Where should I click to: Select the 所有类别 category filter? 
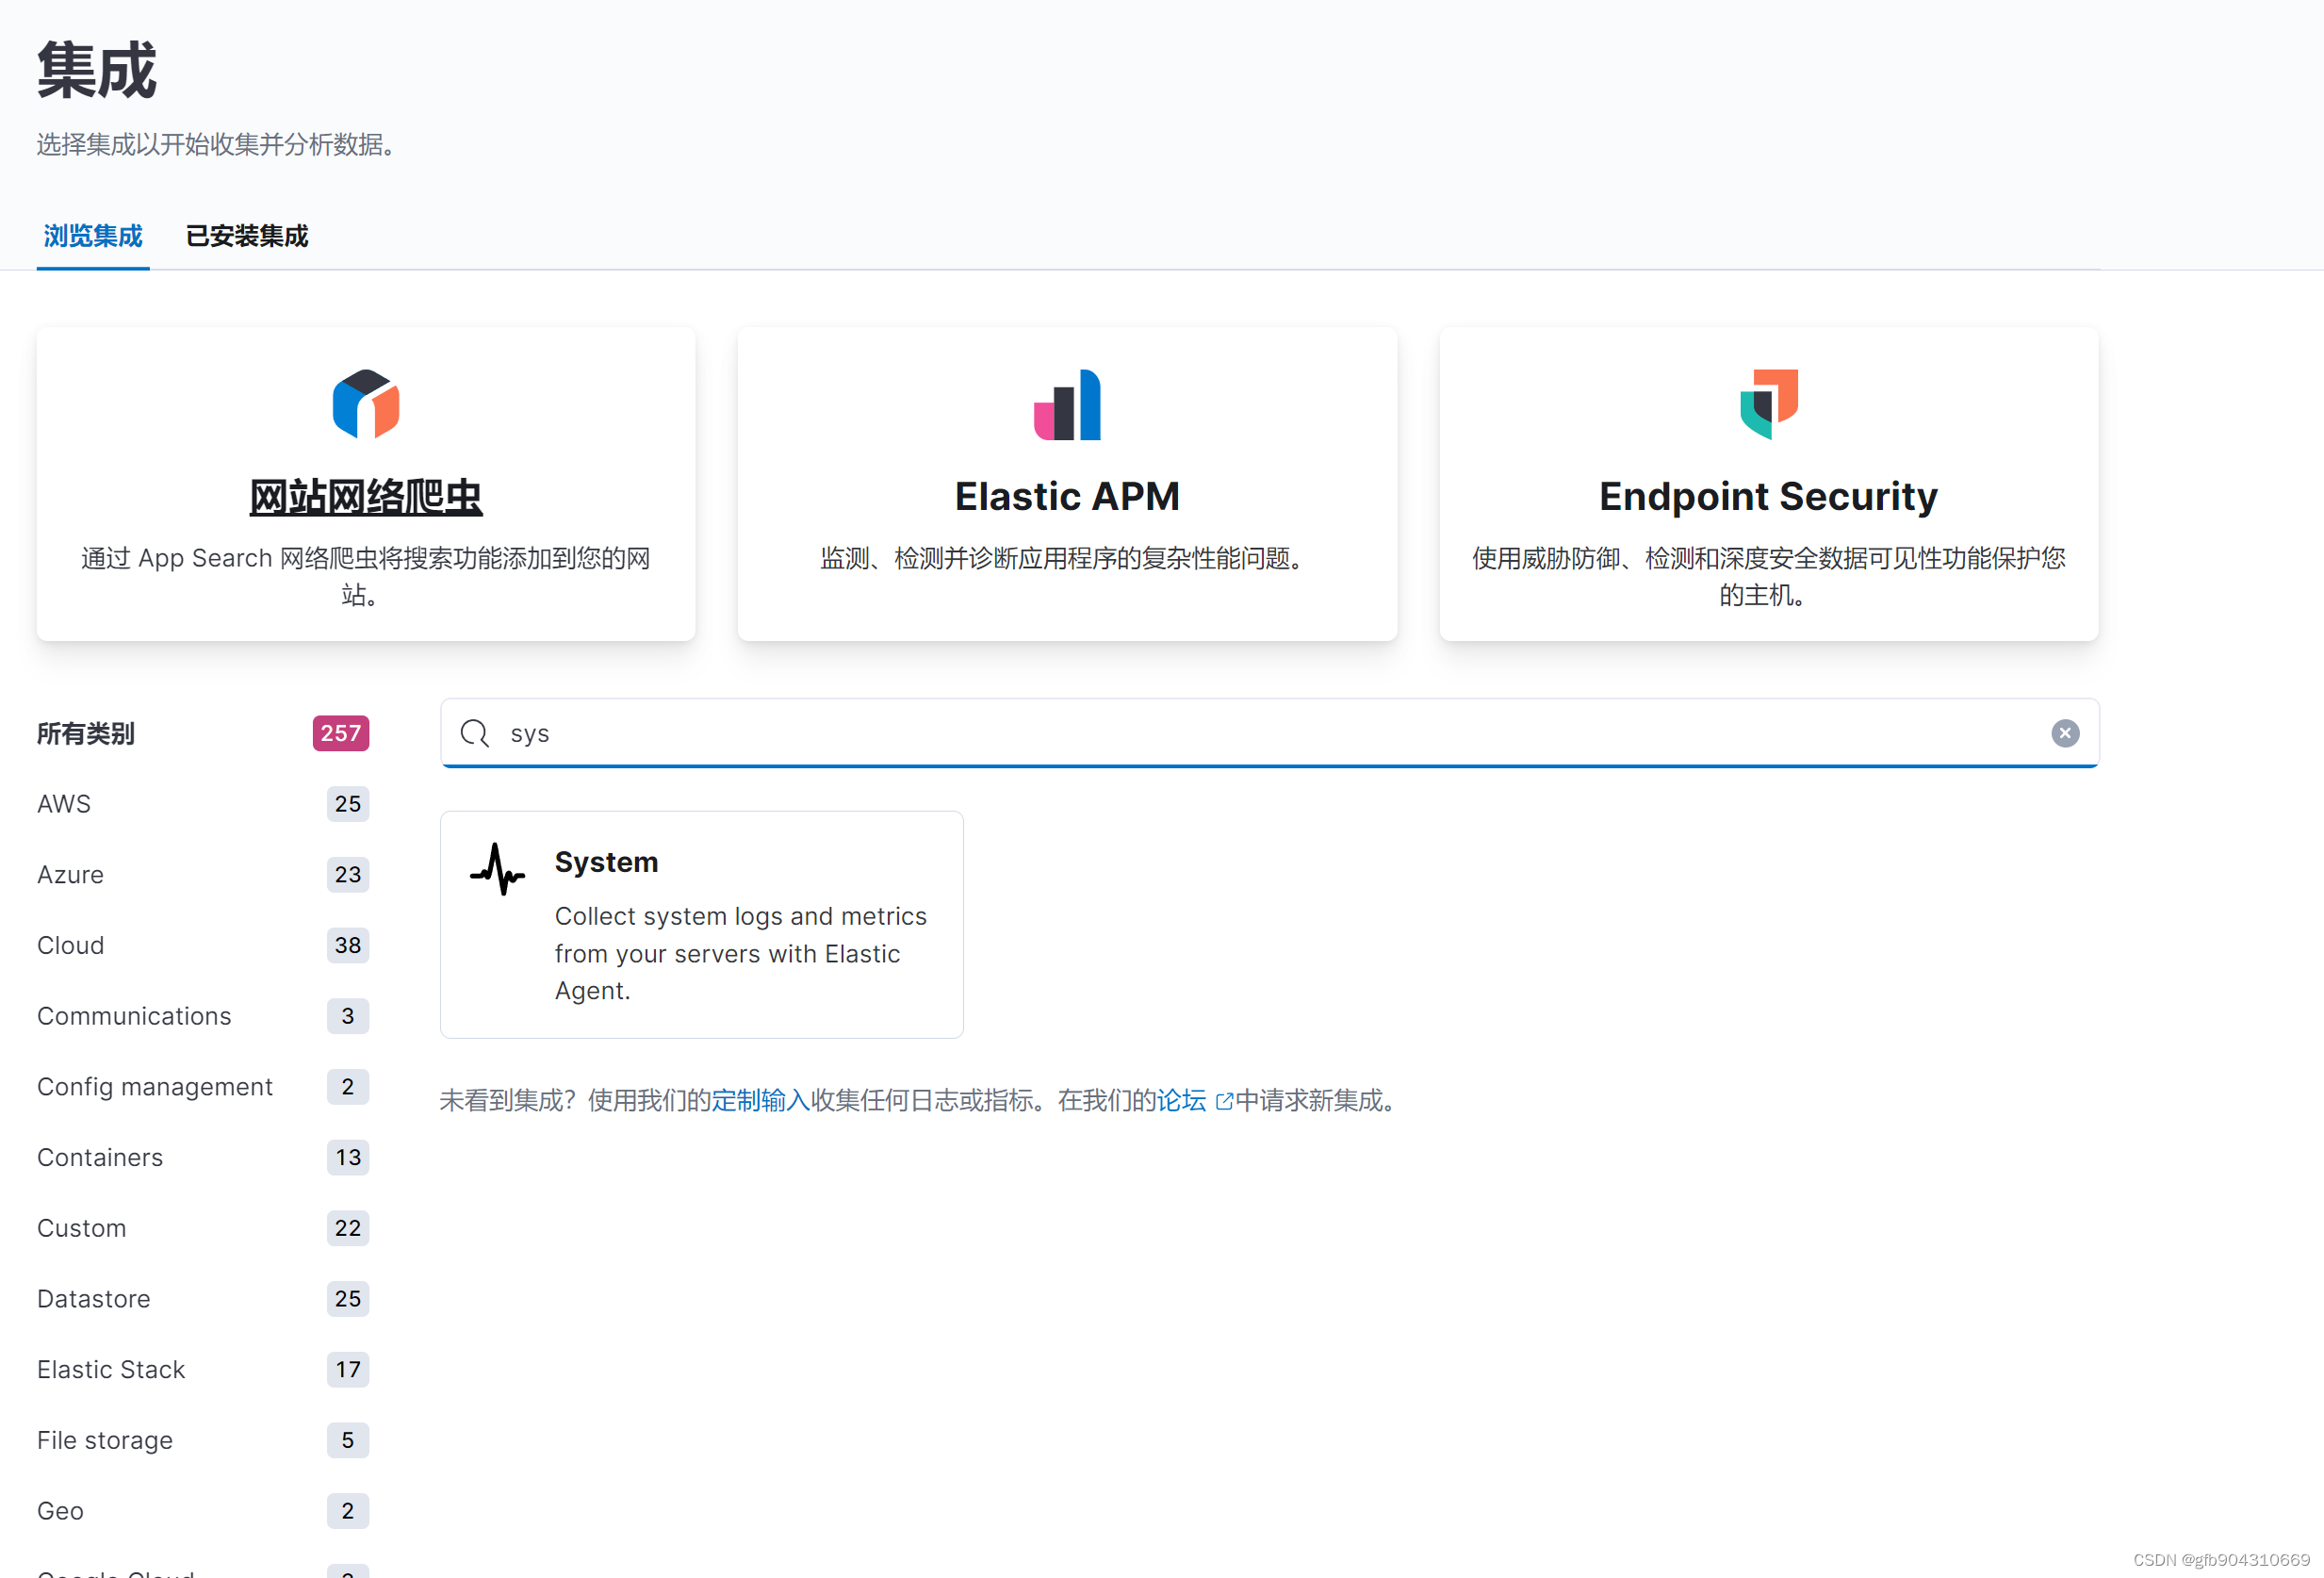coord(86,733)
